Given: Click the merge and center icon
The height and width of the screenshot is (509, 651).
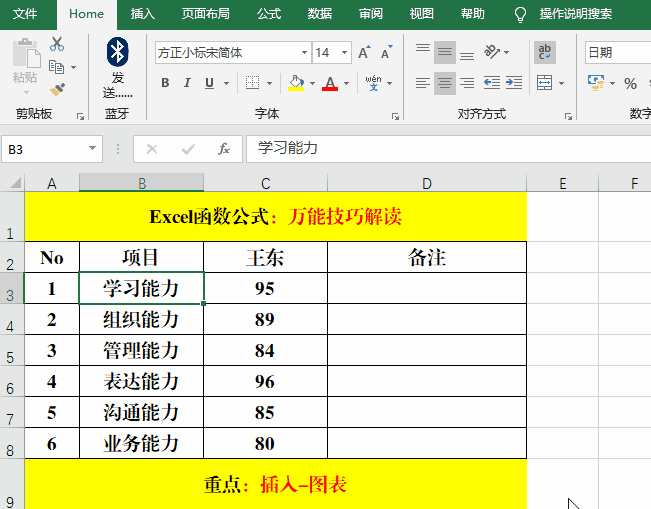Looking at the screenshot, I should [x=544, y=83].
